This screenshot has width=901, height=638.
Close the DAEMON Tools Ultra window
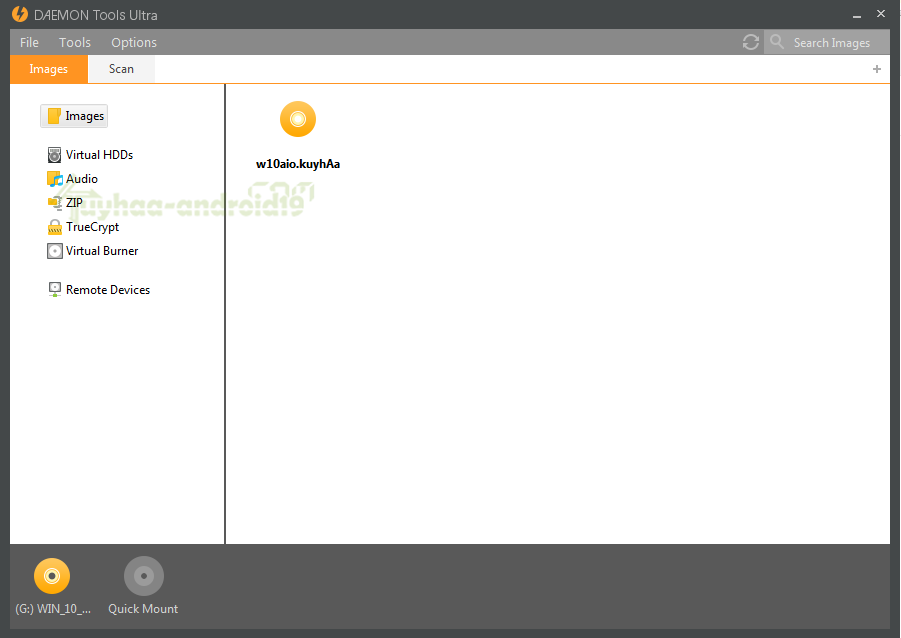point(881,13)
